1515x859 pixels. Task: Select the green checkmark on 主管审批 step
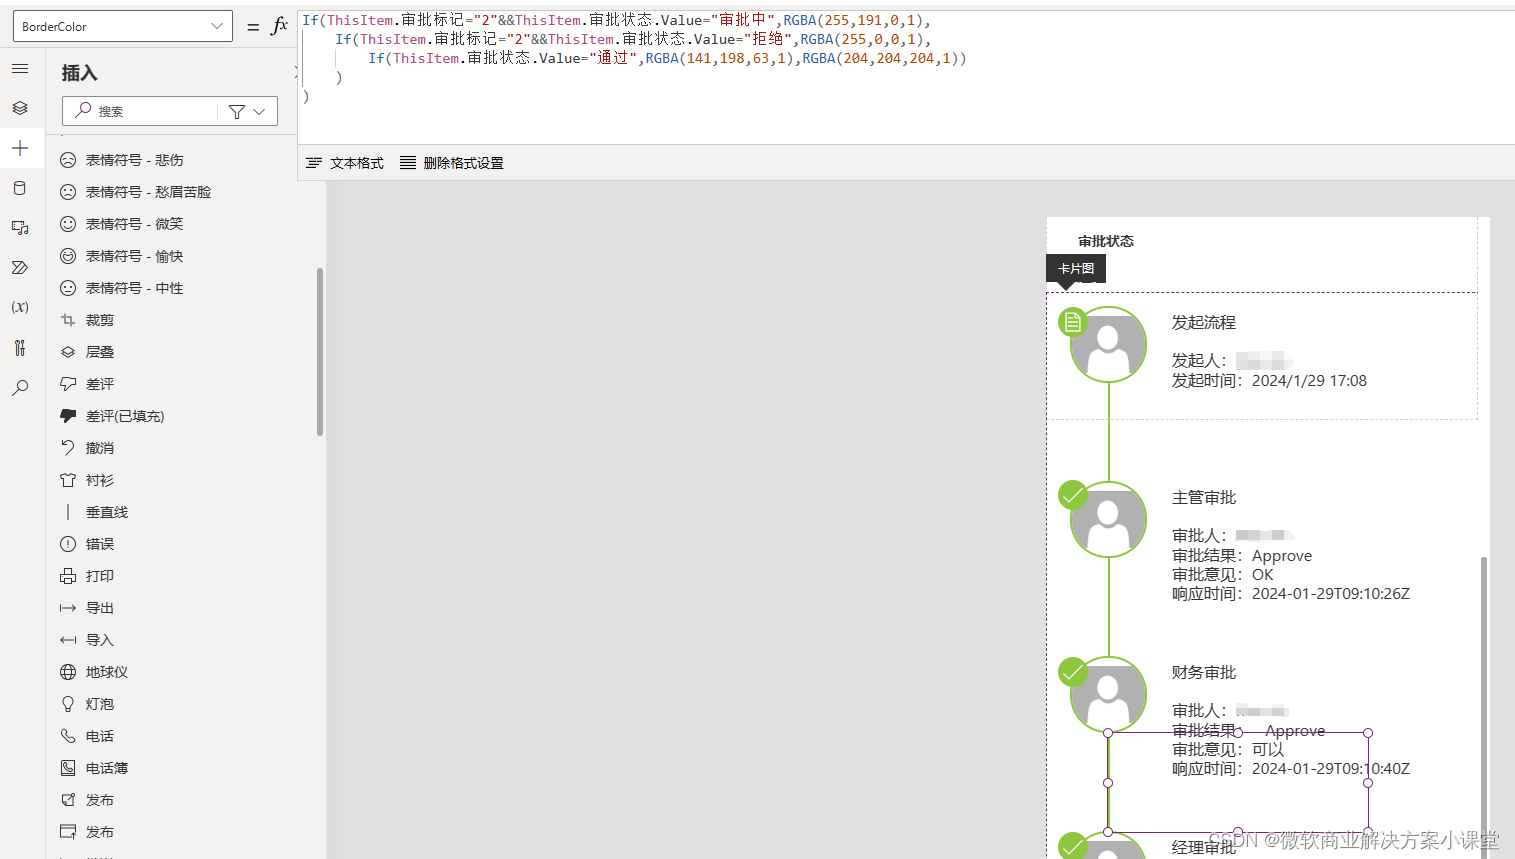point(1073,495)
